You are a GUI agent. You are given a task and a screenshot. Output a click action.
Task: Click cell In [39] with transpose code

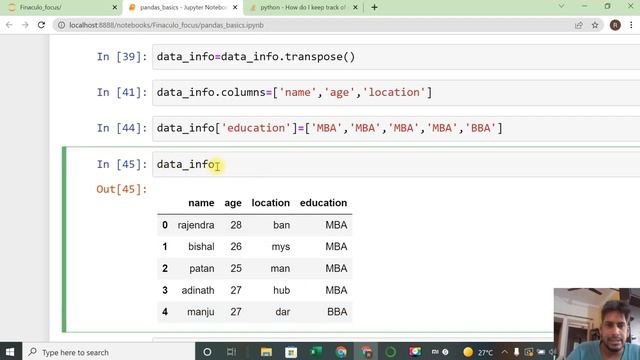(x=396, y=57)
